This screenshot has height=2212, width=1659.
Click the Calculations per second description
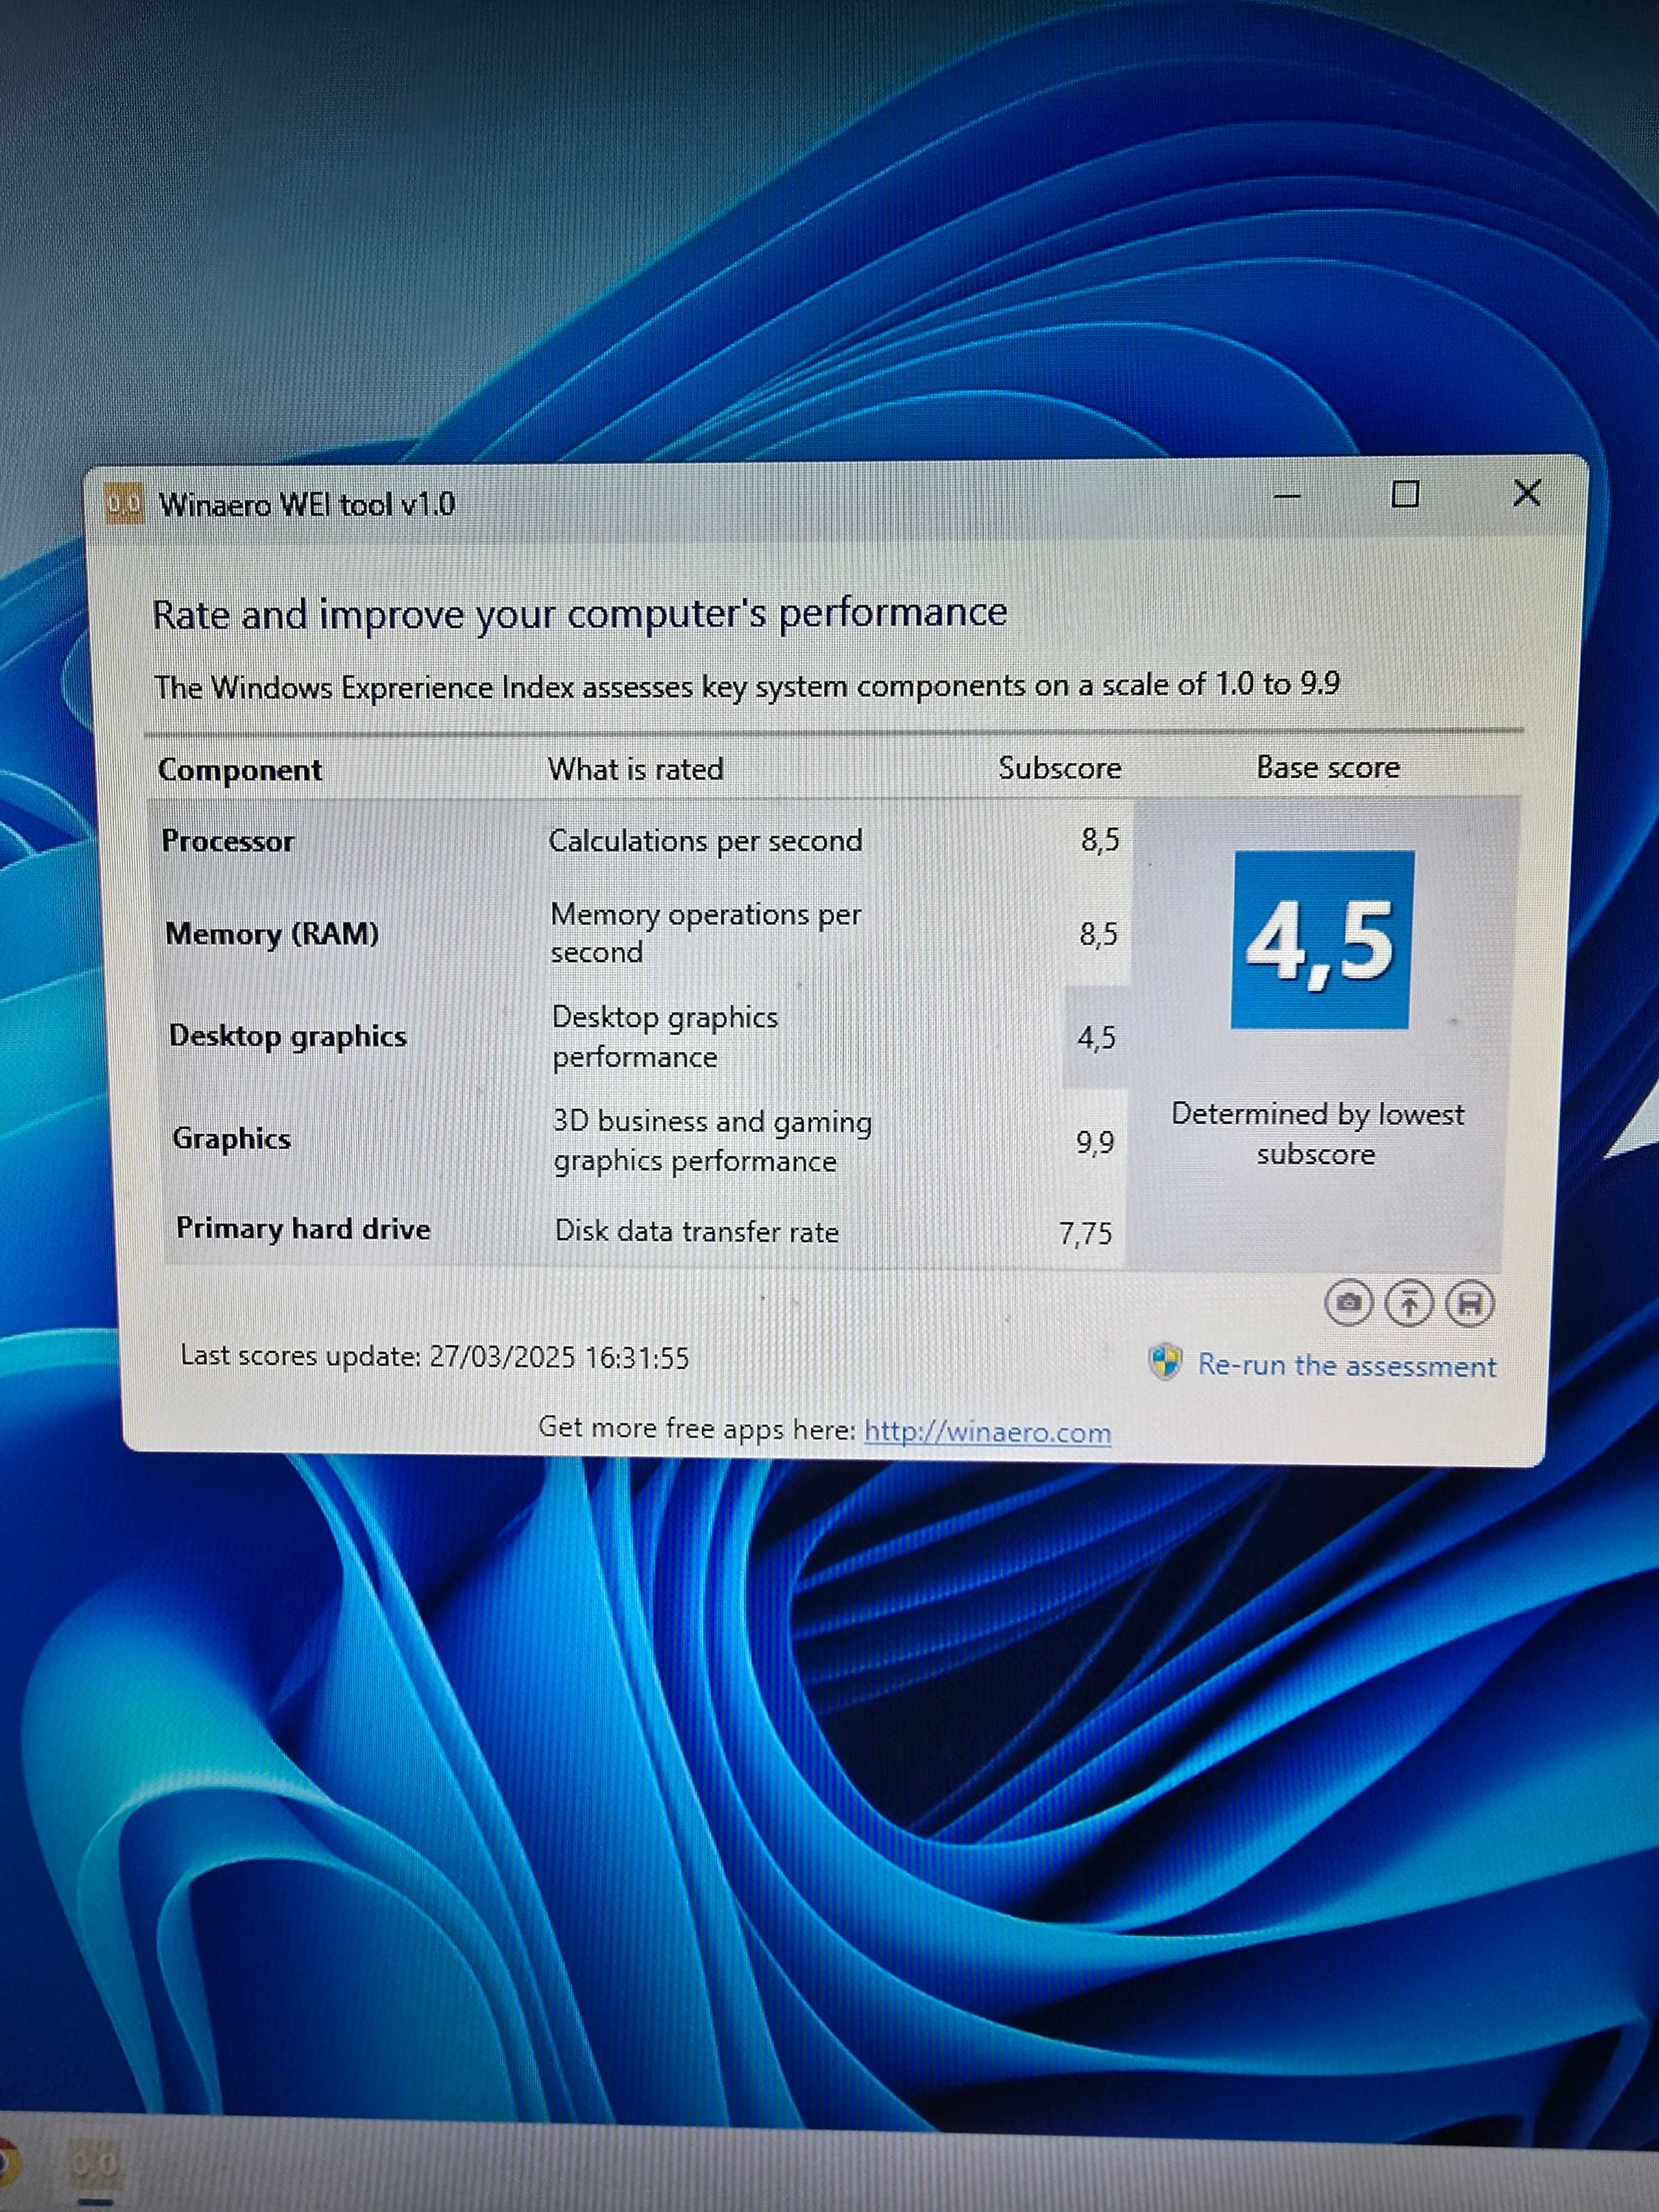coord(705,841)
